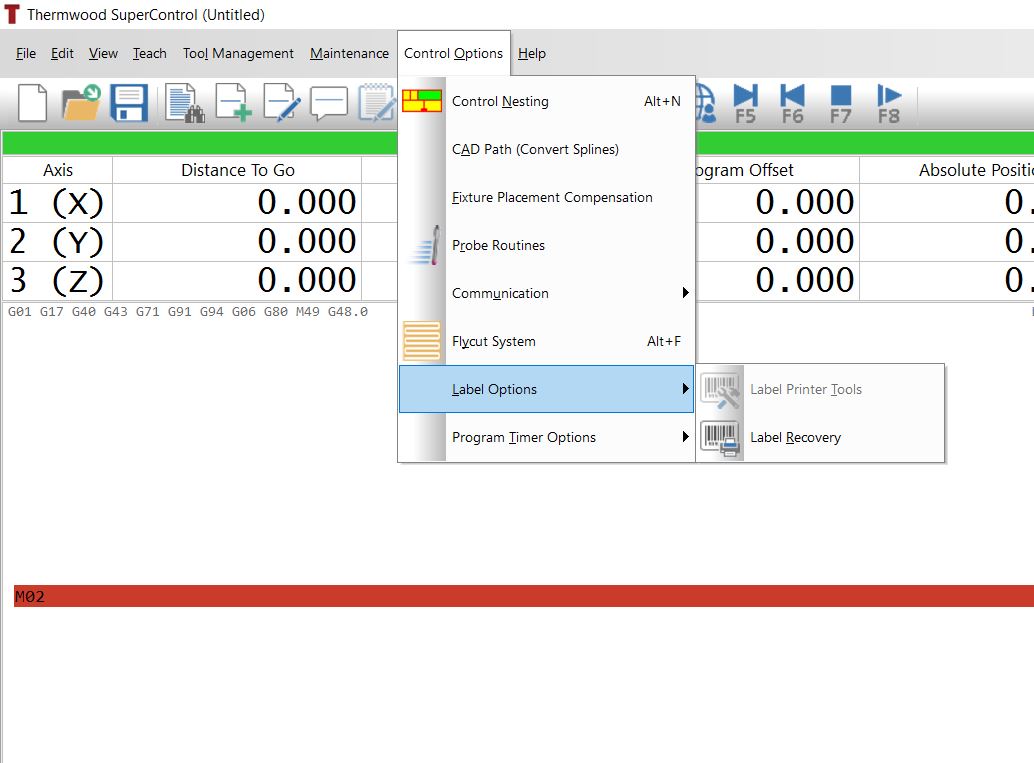The height and width of the screenshot is (763, 1034).
Task: Click the Distance To Go column header
Action: click(x=237, y=170)
